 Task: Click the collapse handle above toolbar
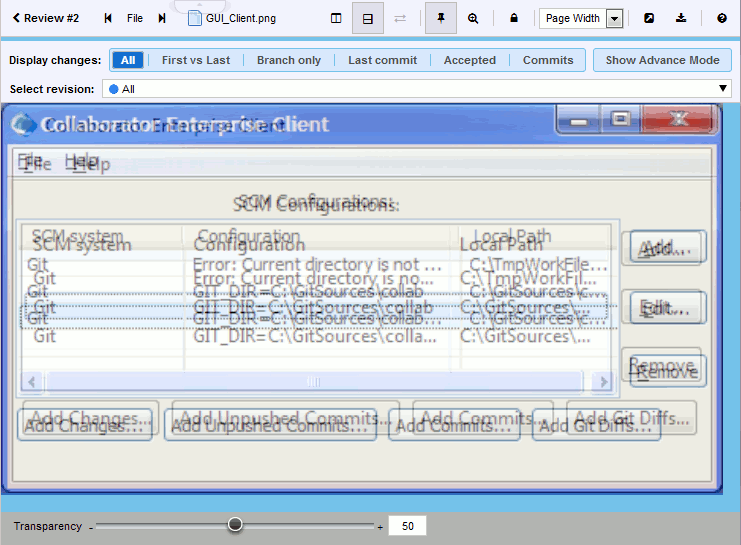(x=200, y=6)
